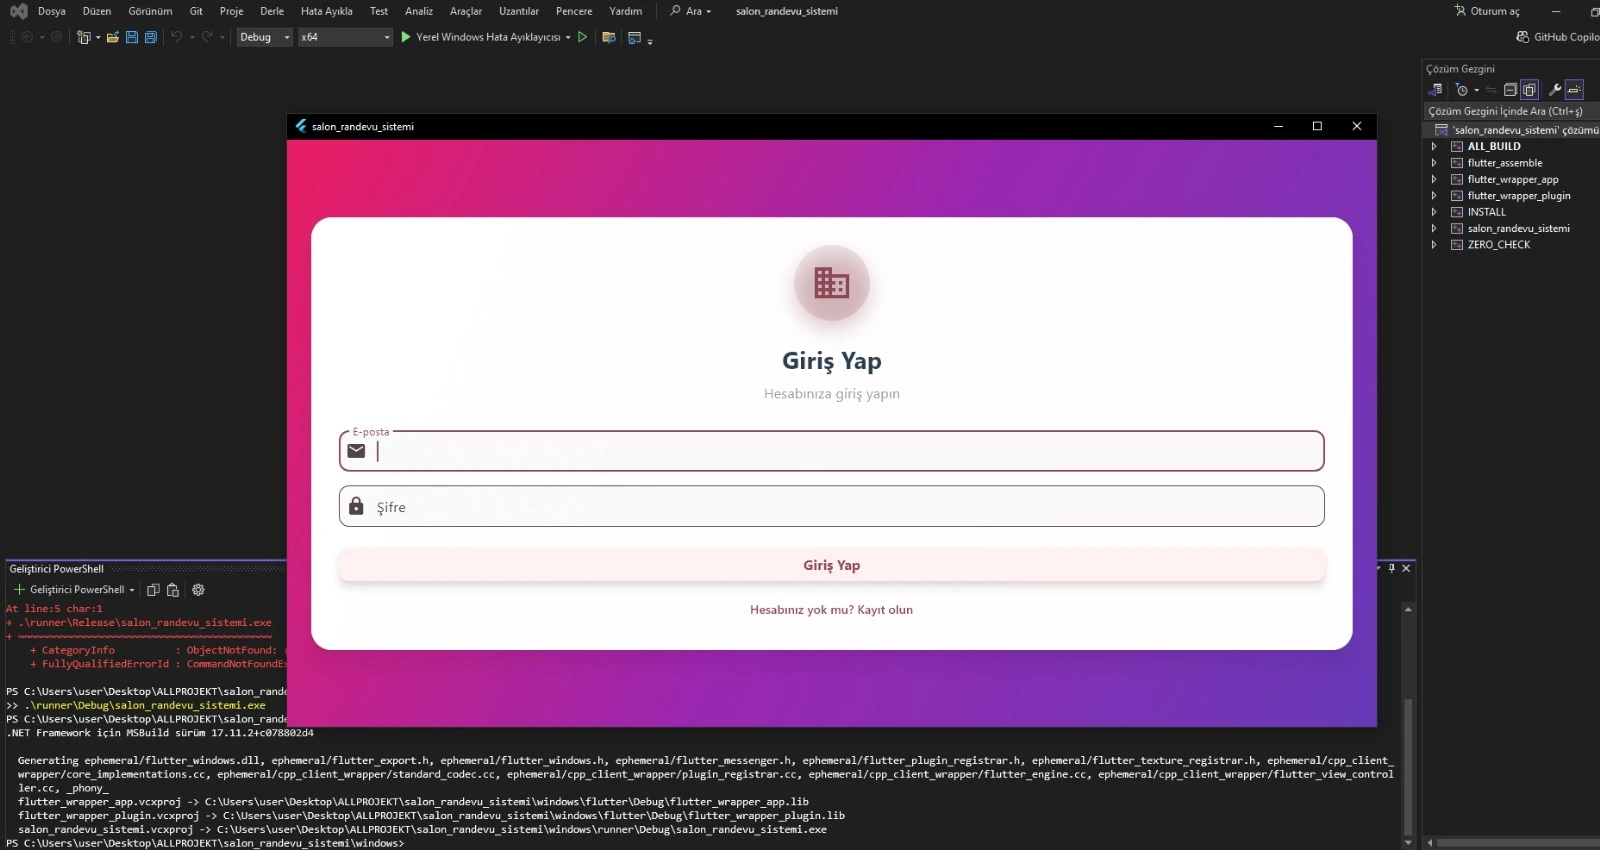Toggle preview selected items button

coord(1574,90)
